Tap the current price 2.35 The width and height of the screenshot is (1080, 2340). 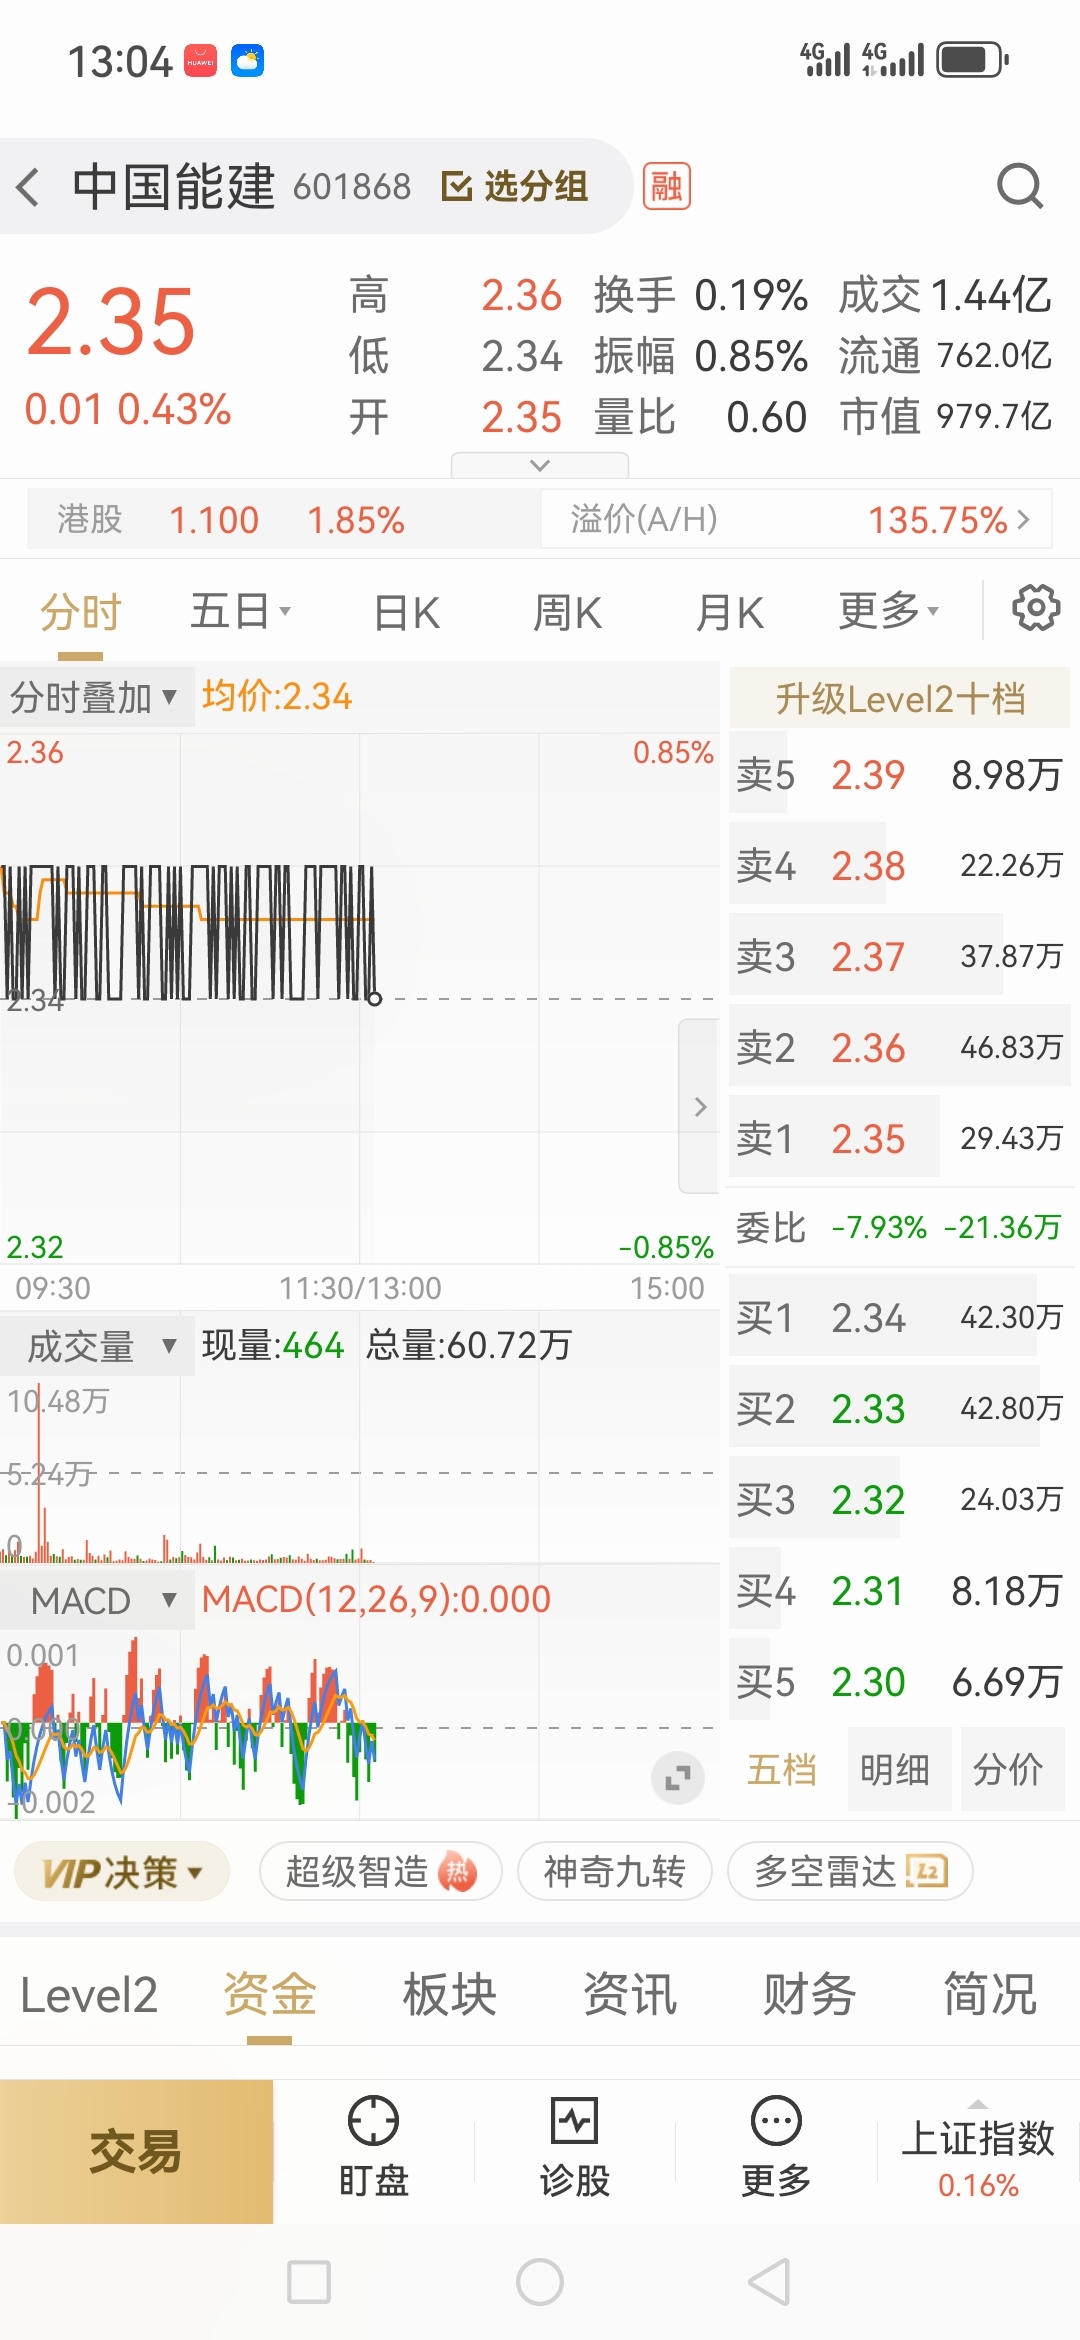(x=111, y=321)
